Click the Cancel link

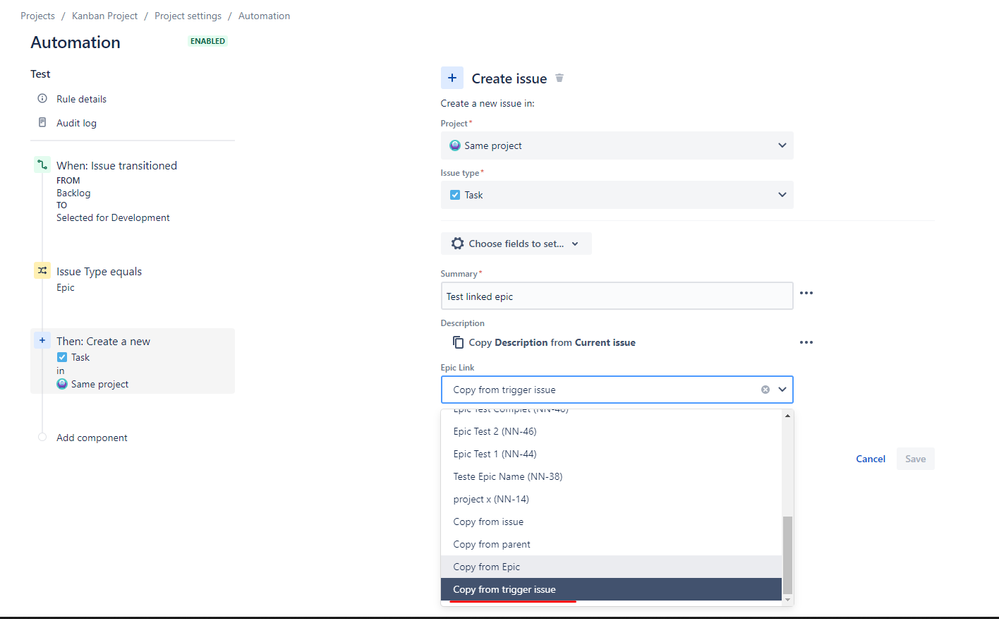pos(870,459)
